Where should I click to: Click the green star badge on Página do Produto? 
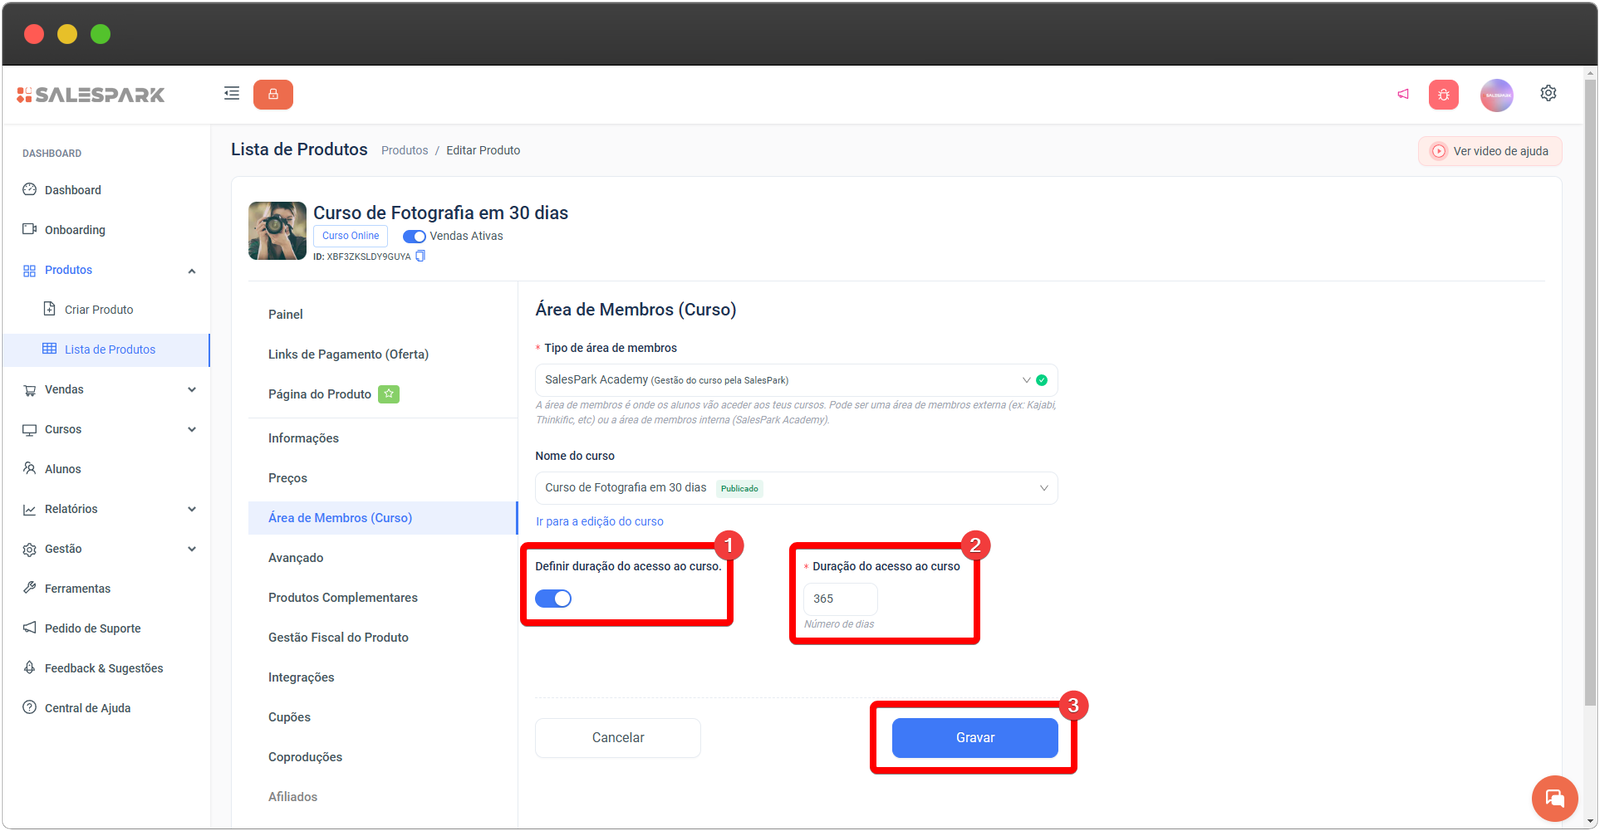pyautogui.click(x=389, y=394)
